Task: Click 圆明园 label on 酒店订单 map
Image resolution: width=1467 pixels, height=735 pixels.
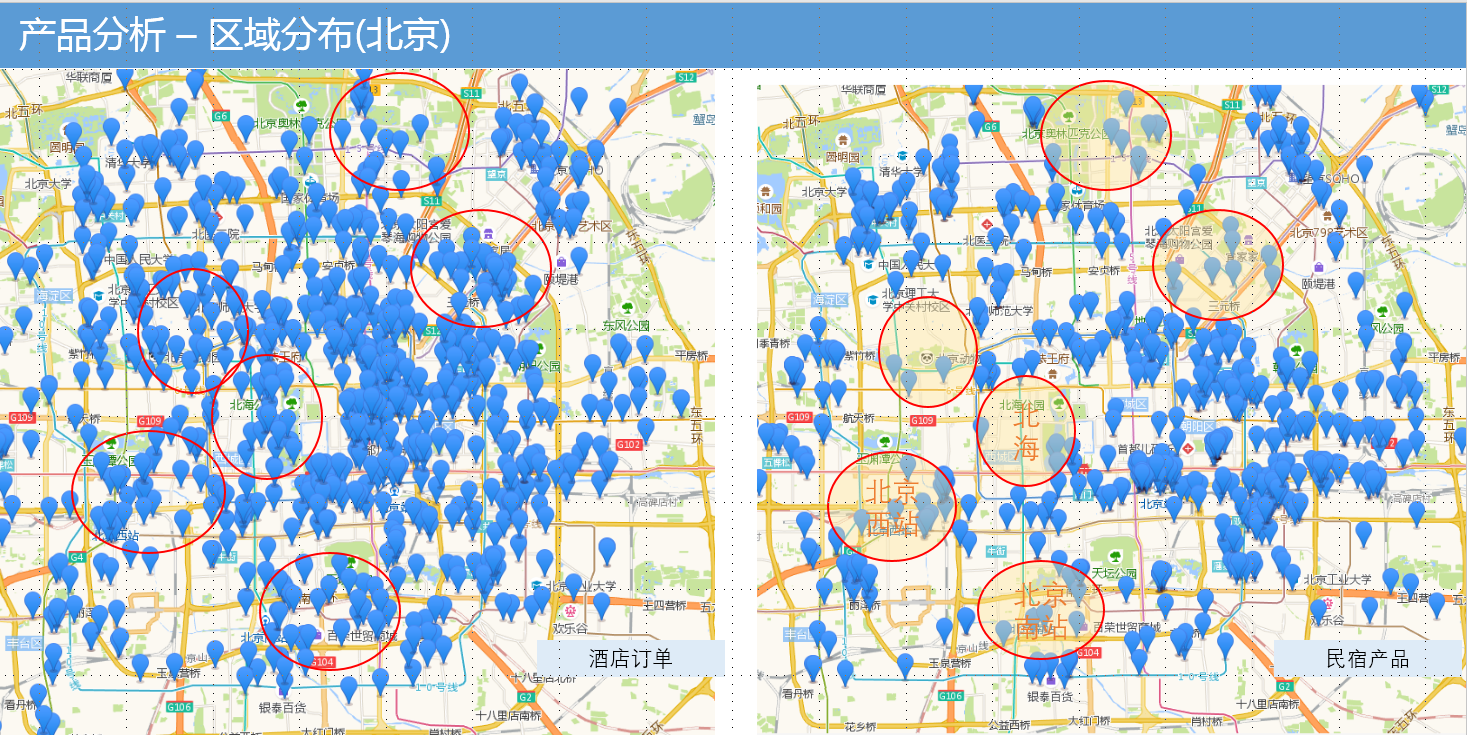Action: click(x=66, y=147)
